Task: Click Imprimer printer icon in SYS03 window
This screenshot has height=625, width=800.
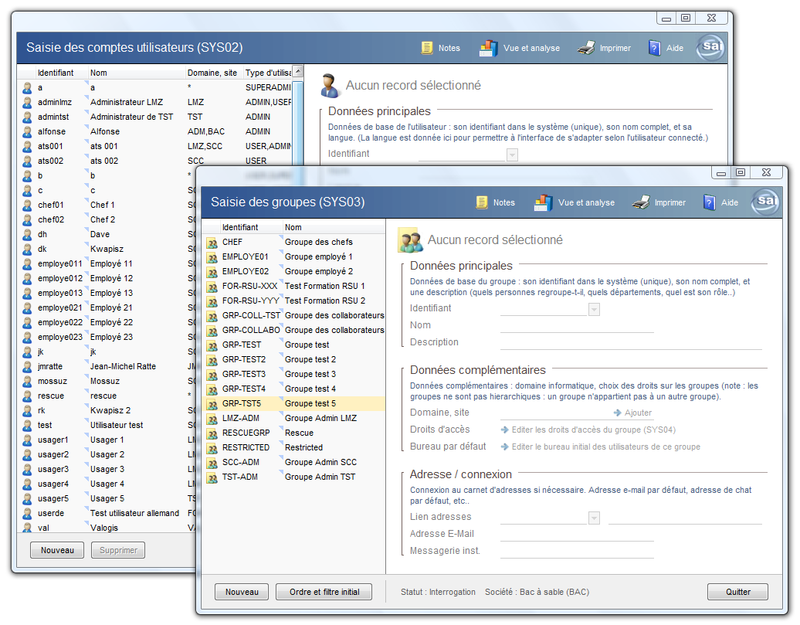Action: [x=641, y=202]
